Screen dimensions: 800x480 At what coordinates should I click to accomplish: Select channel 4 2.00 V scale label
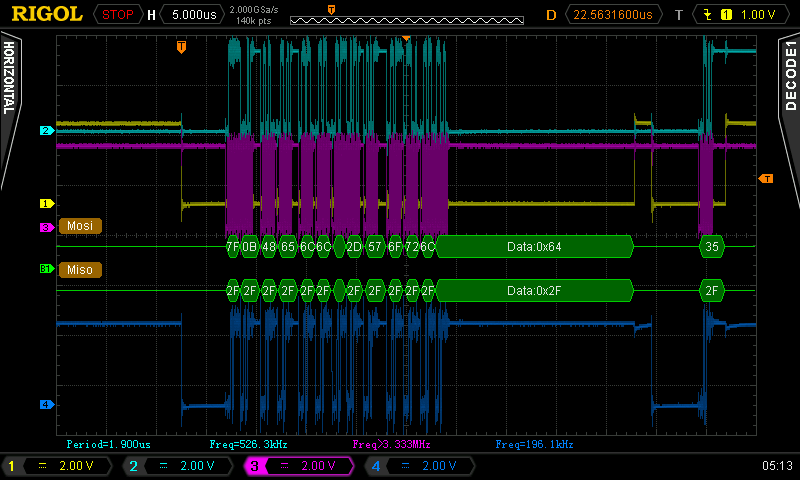coord(439,466)
